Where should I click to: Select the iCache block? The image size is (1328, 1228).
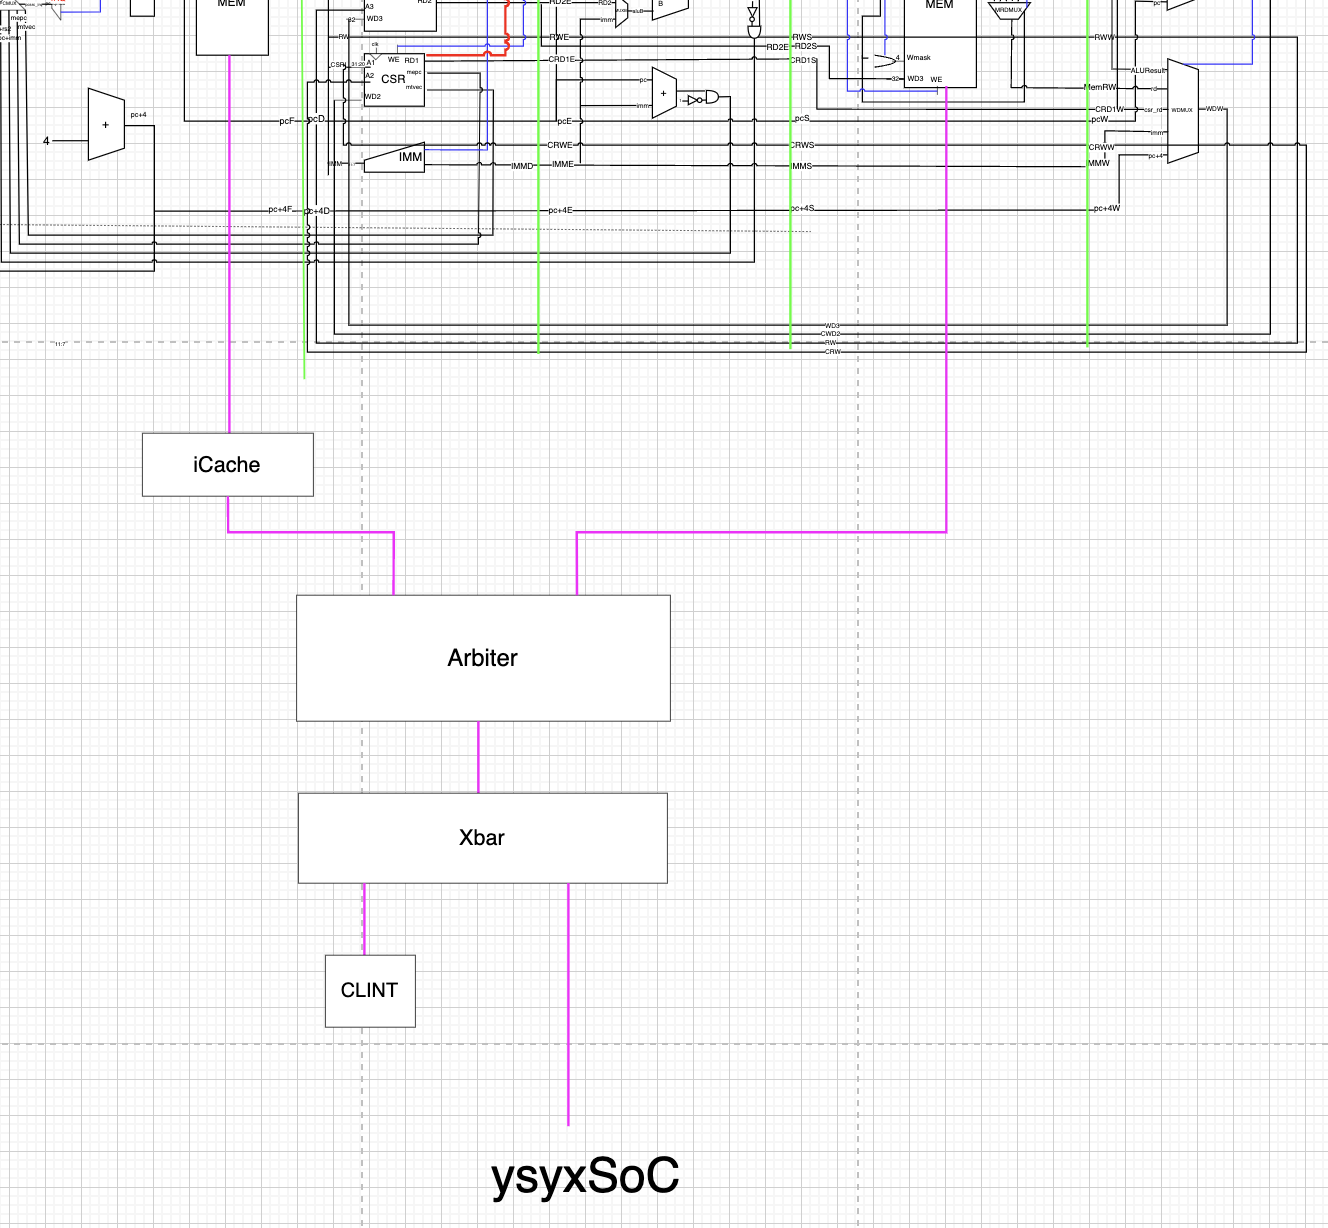point(227,465)
